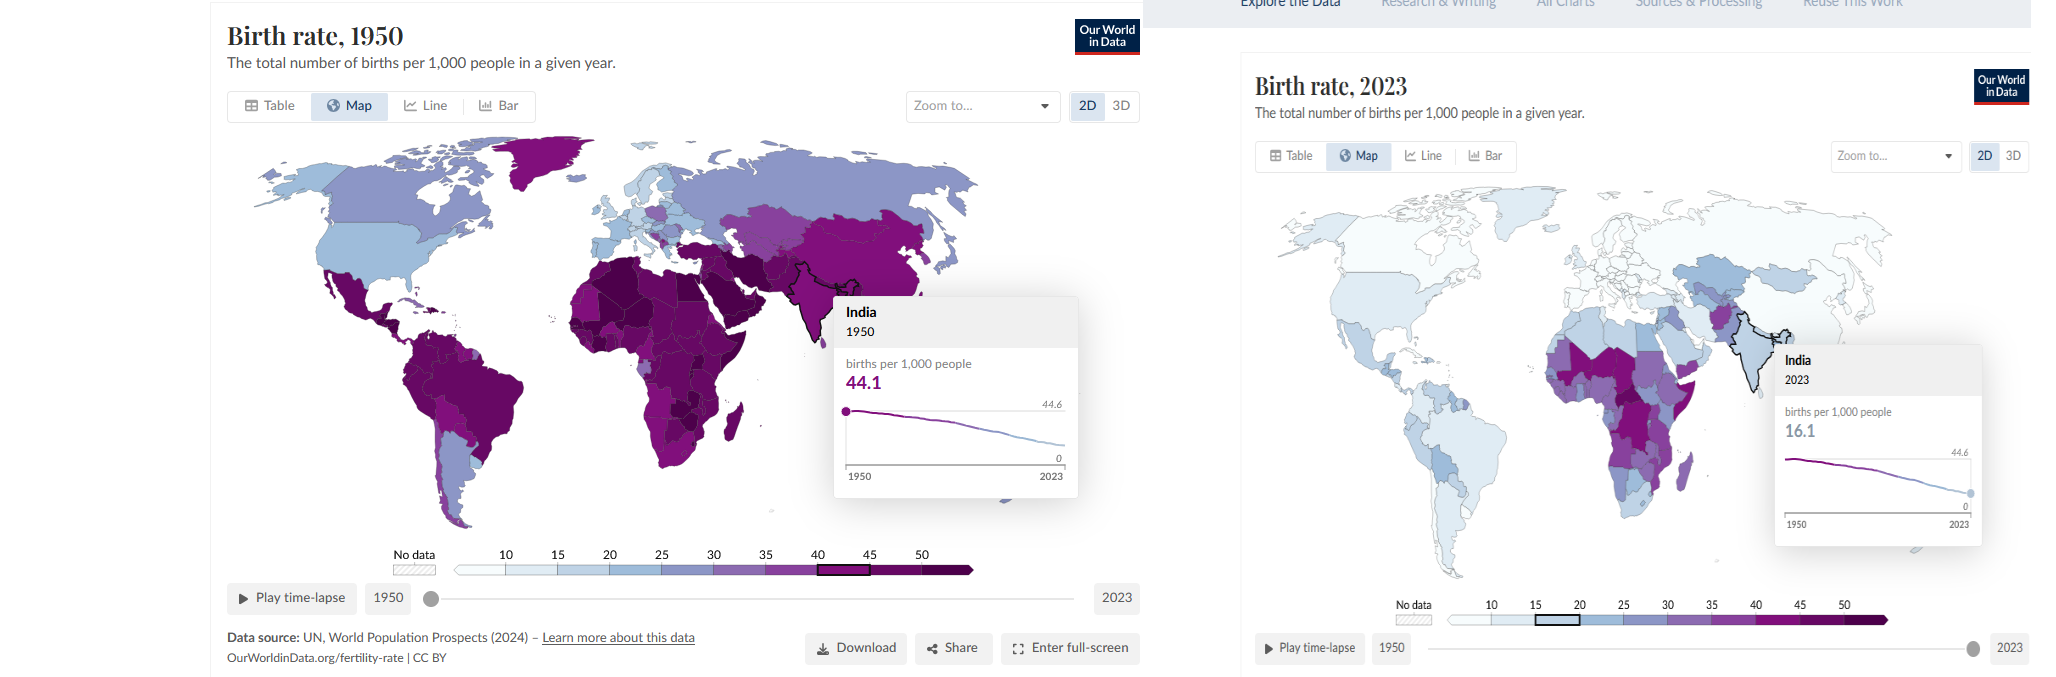Expand 'Zoom to...' dropdown in 1950 chart

click(983, 106)
